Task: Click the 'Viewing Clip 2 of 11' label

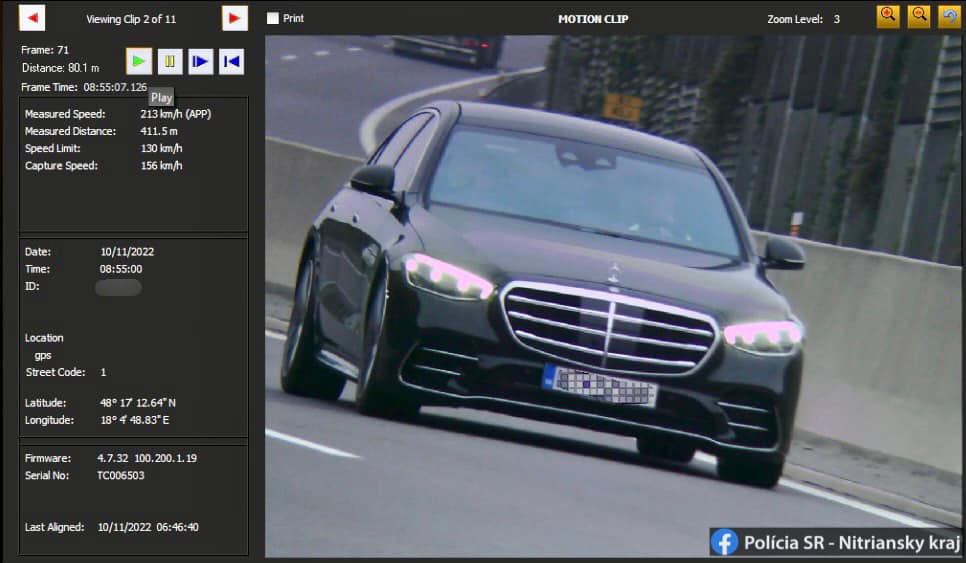Action: point(131,19)
